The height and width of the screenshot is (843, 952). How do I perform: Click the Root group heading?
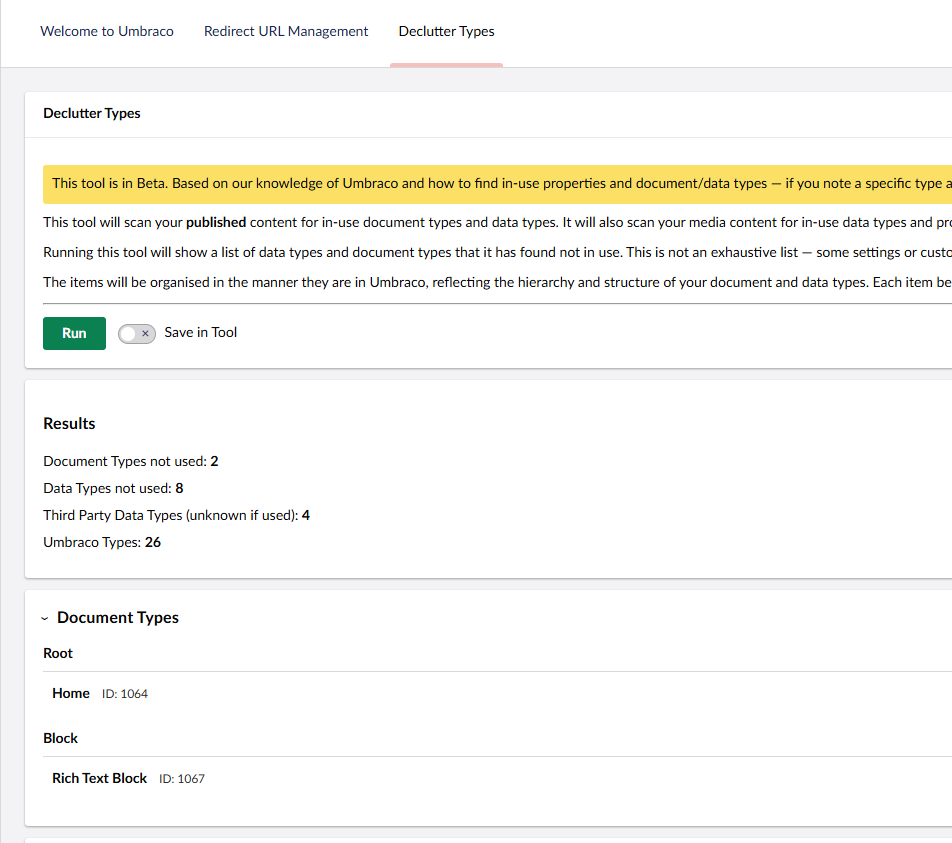coord(58,654)
